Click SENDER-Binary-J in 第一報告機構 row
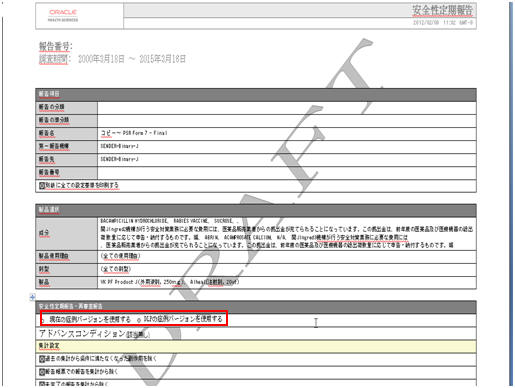This screenshot has height=388, width=515. (119, 146)
